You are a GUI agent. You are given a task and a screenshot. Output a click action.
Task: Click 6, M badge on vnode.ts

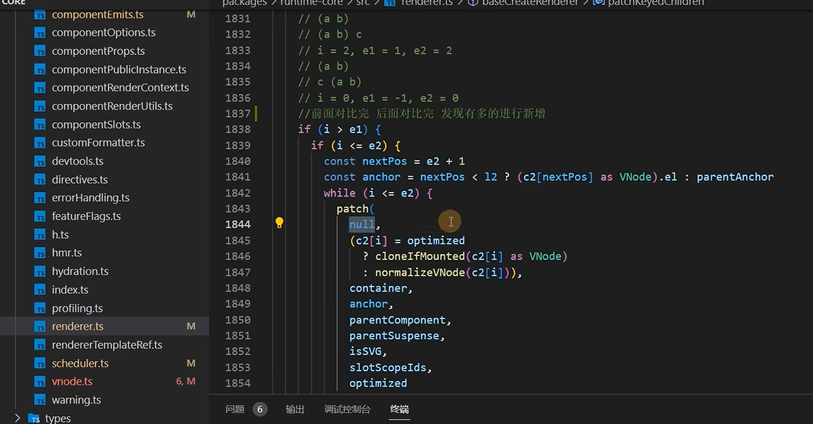(186, 381)
